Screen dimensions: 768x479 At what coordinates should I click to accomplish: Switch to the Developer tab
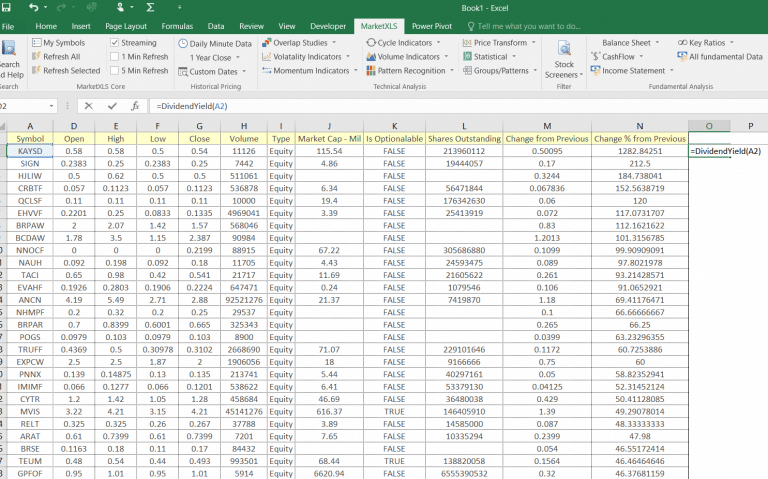[x=328, y=26]
